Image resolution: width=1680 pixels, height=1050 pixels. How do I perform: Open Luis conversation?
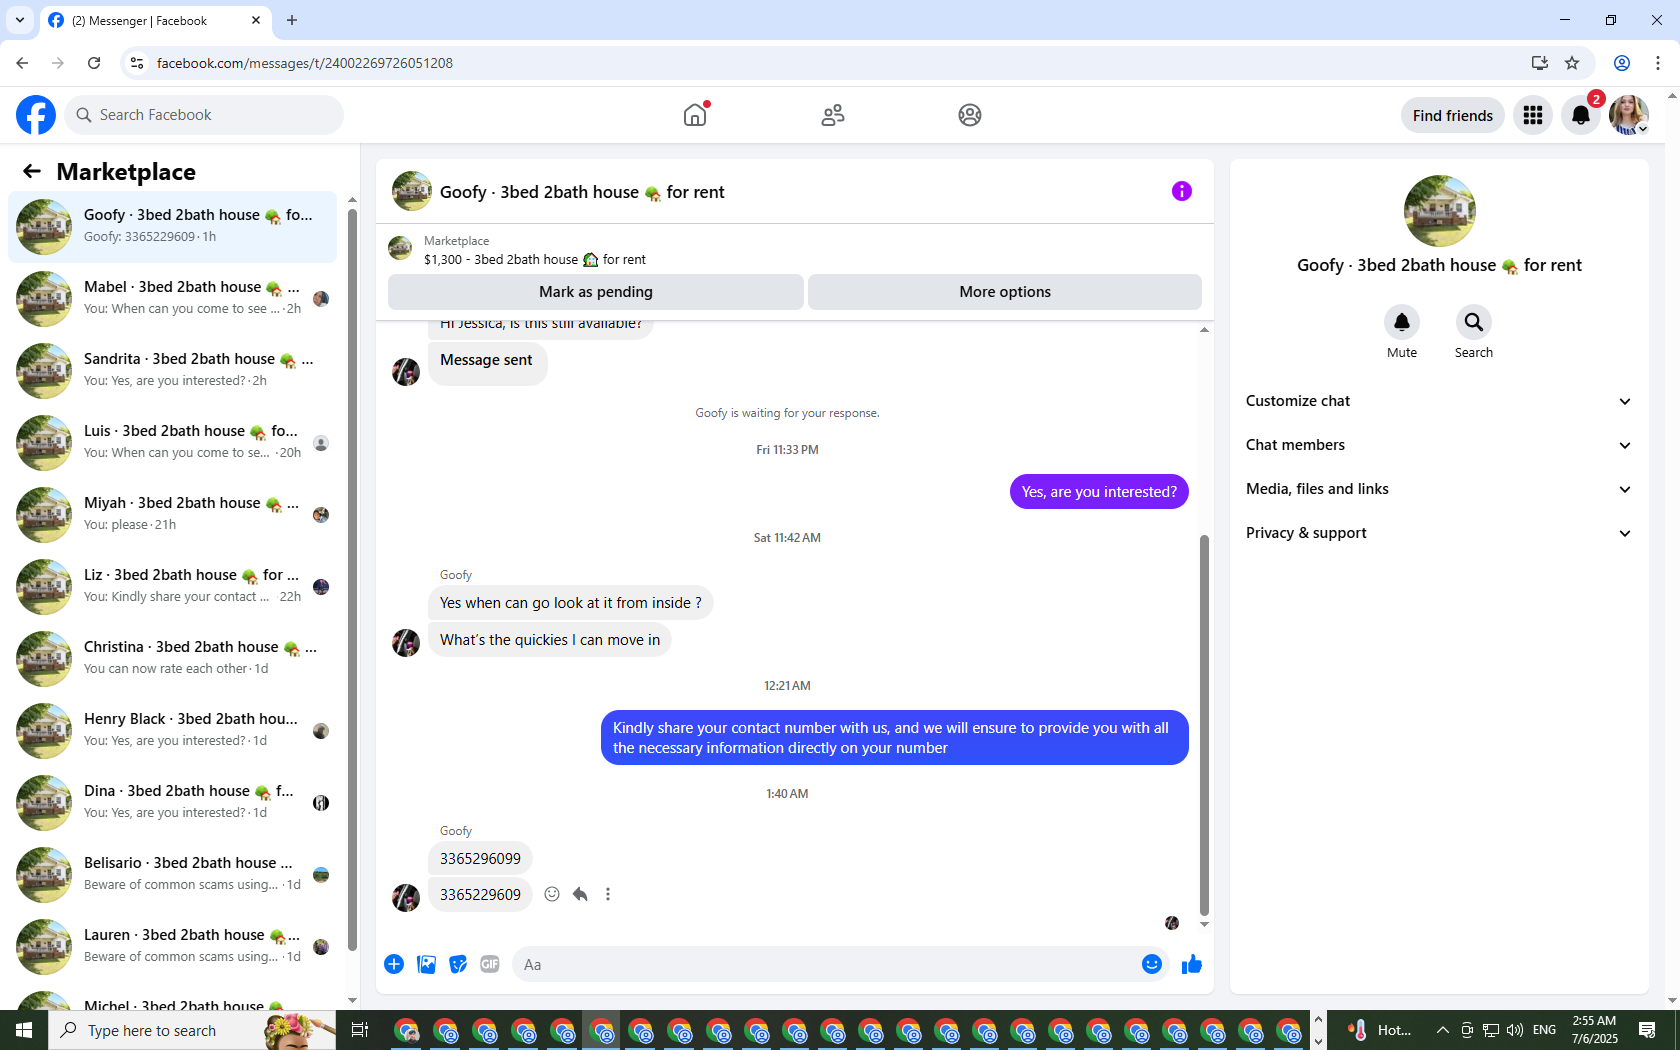(173, 442)
